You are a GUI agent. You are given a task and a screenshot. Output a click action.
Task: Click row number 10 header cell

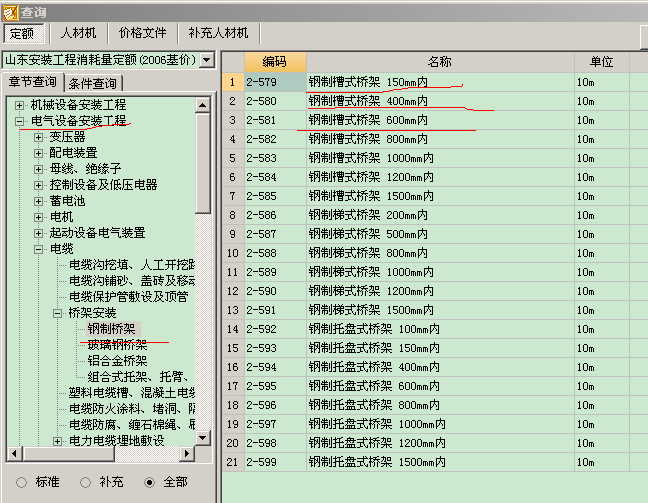click(233, 253)
